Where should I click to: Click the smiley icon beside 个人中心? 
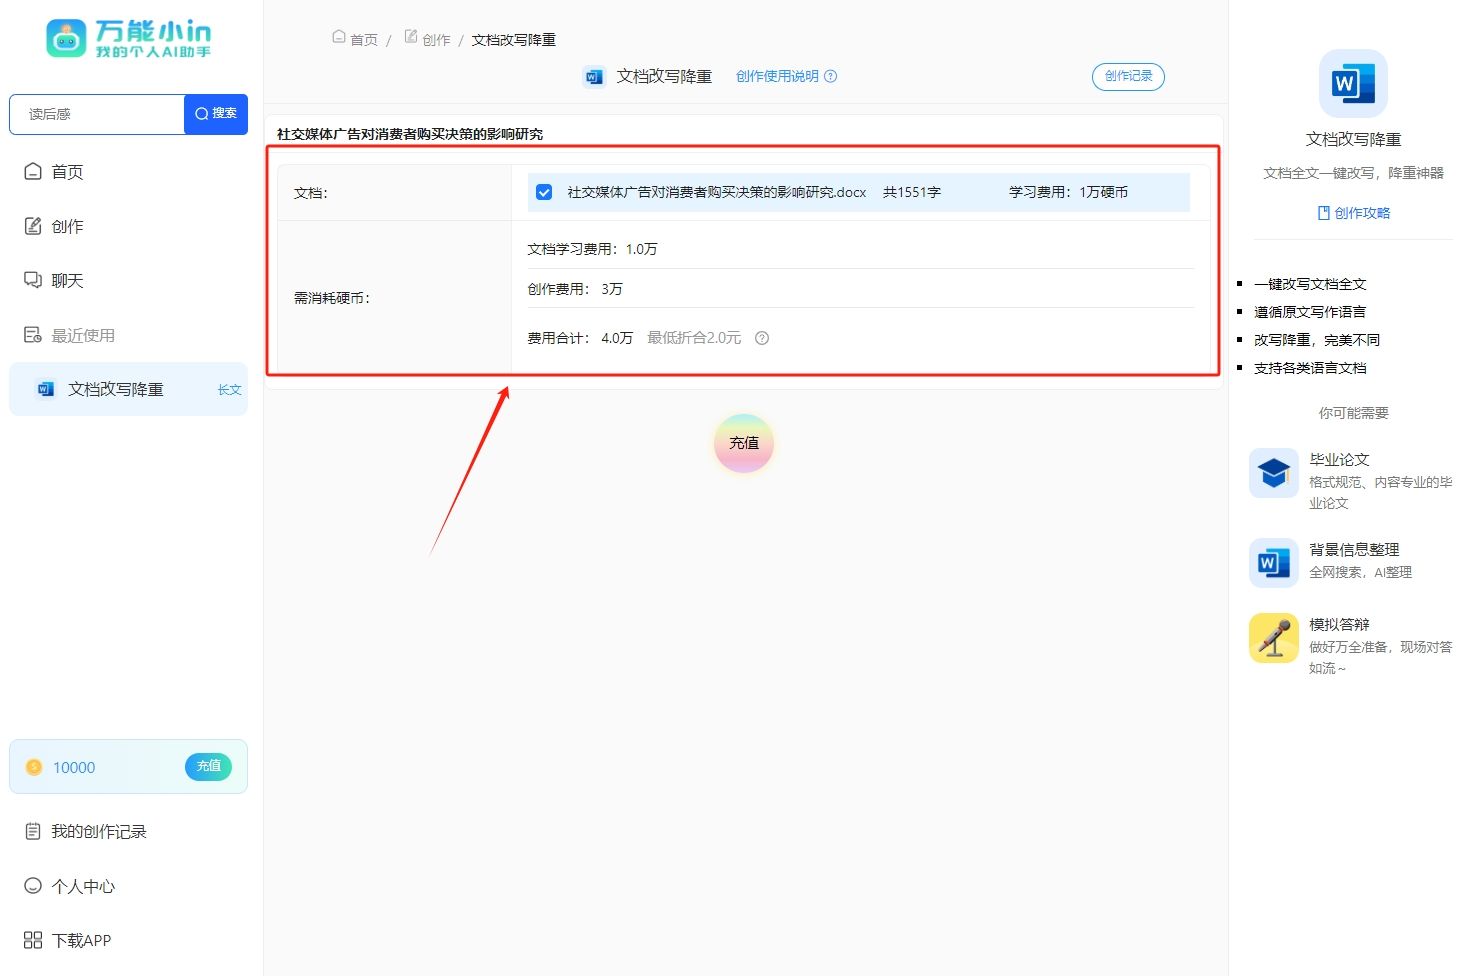(x=33, y=885)
